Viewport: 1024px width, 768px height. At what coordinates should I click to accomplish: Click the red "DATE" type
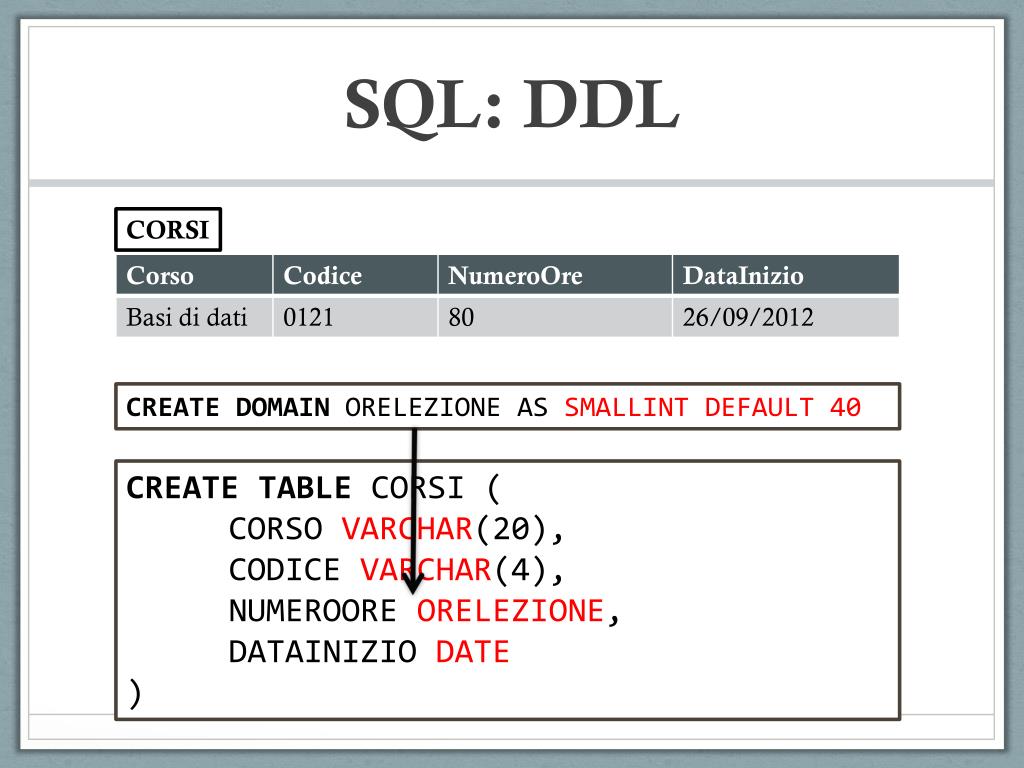click(473, 652)
